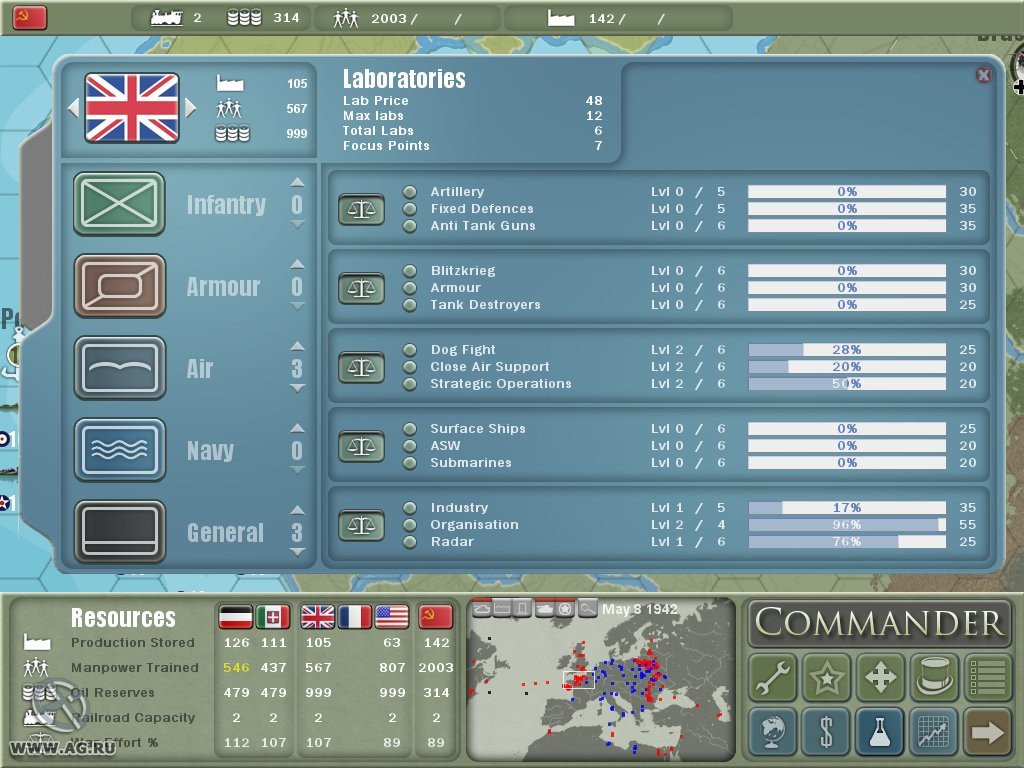The image size is (1024, 768).
Task: Click the United Kingdom flag in panel
Action: pyautogui.click(x=132, y=108)
